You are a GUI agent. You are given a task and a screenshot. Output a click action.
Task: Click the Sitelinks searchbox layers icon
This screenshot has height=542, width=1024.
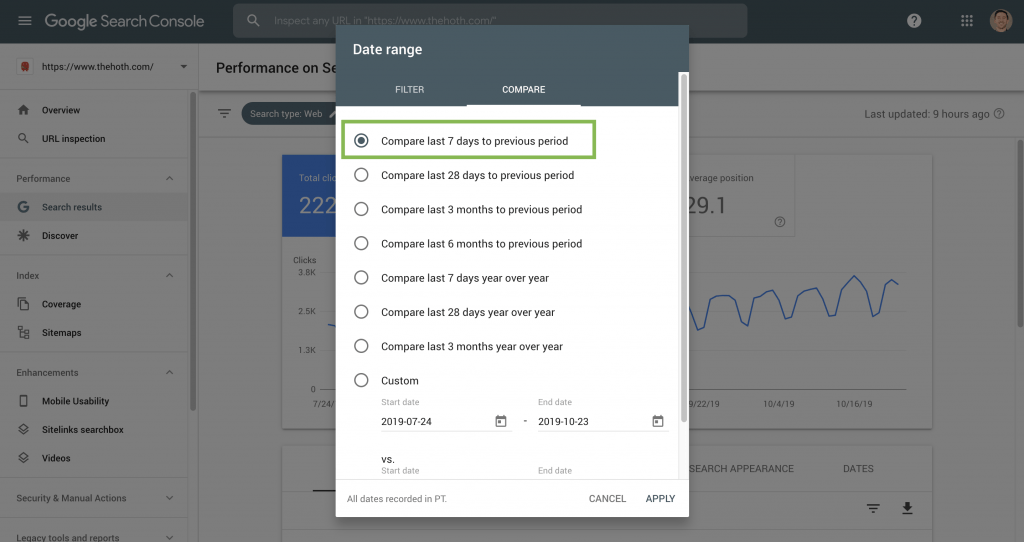click(x=24, y=429)
